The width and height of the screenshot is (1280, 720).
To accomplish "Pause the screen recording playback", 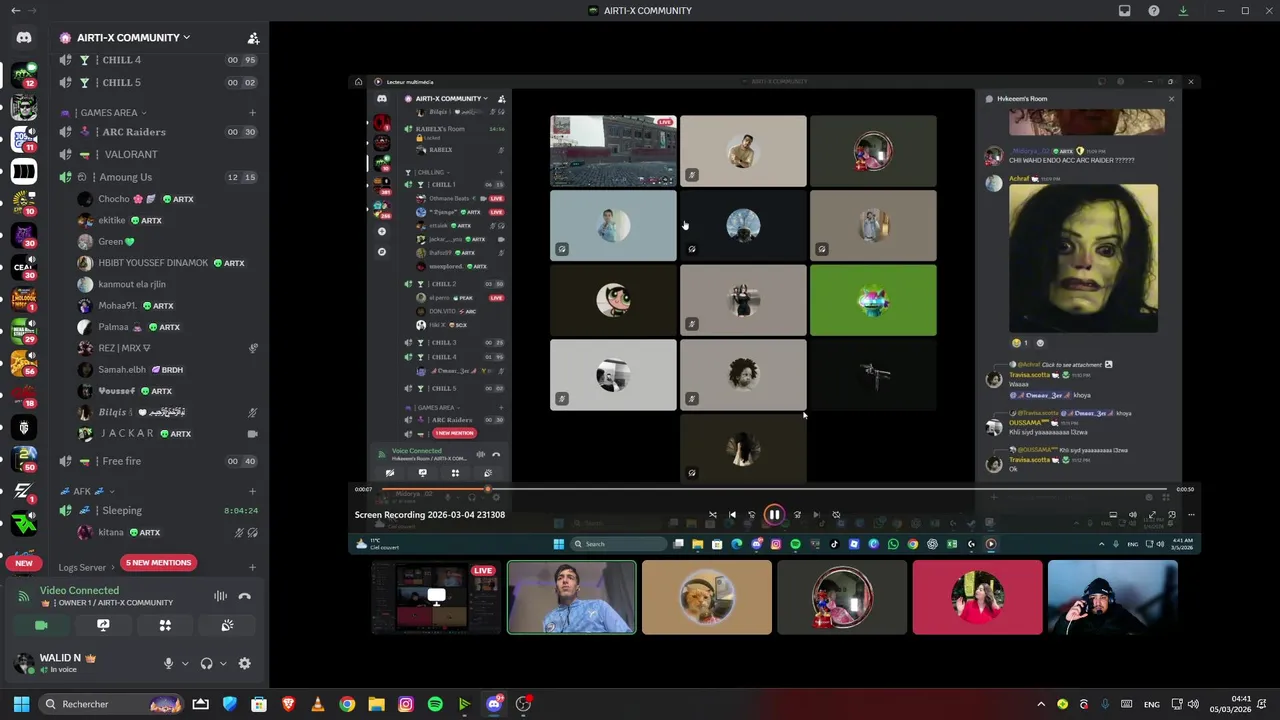I will tap(774, 515).
